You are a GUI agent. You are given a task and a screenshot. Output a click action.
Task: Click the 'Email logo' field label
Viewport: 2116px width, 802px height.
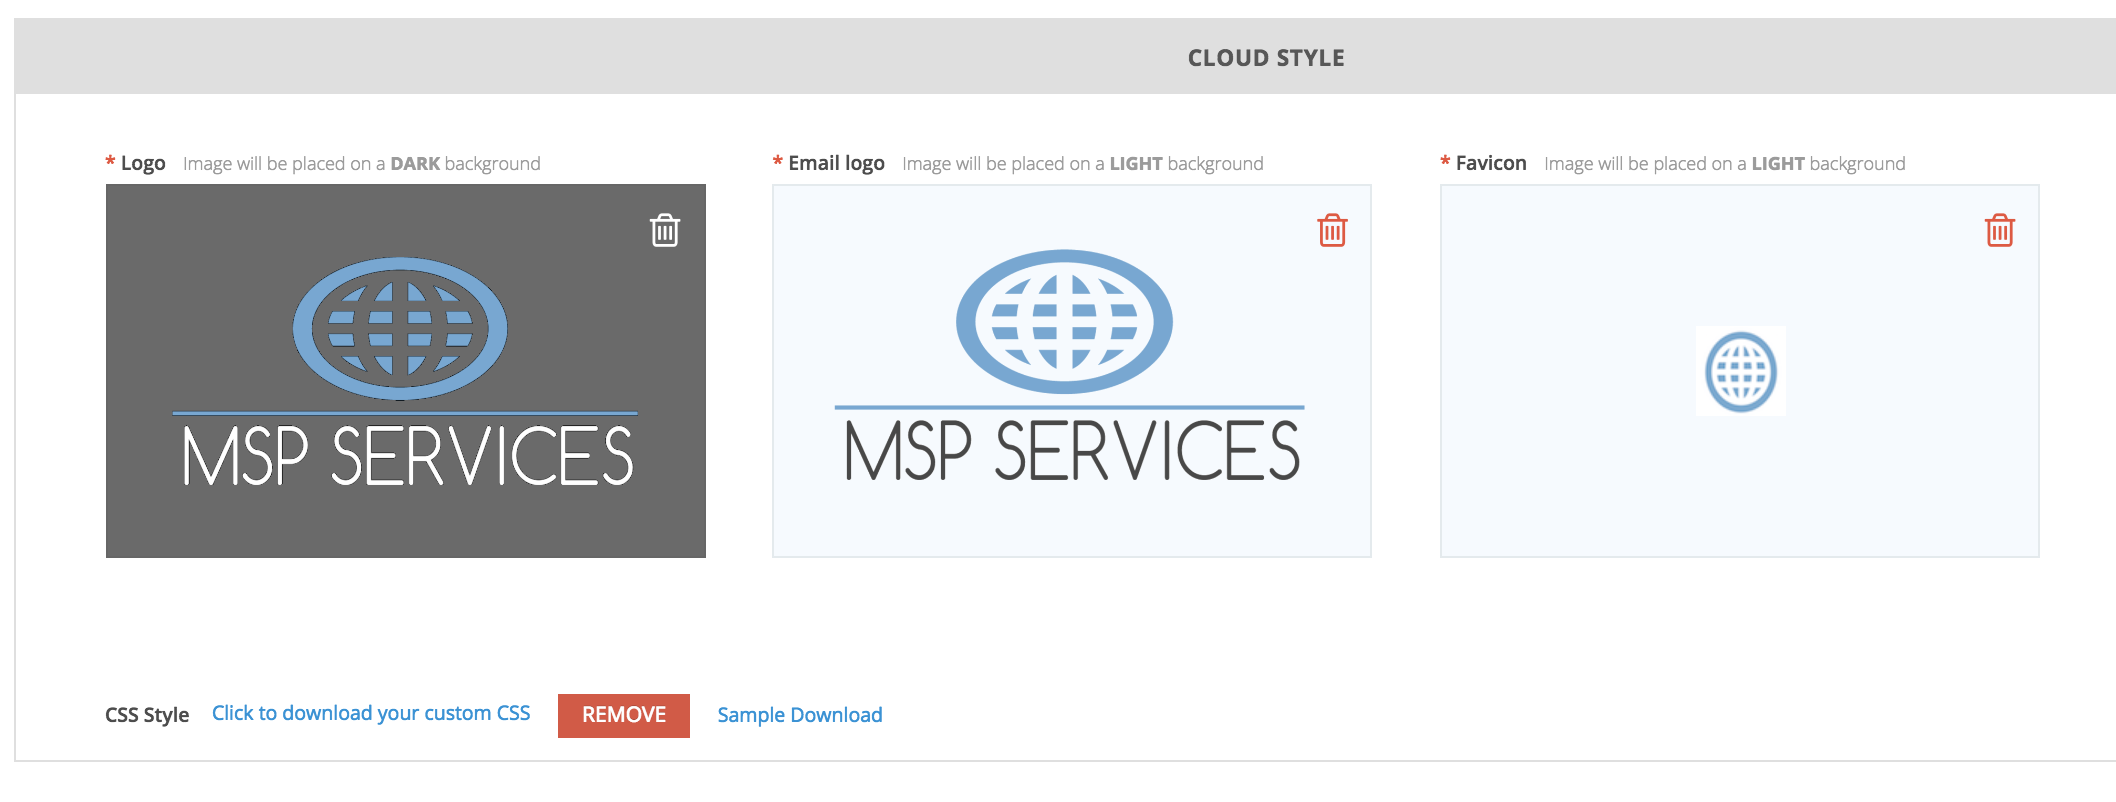click(836, 163)
